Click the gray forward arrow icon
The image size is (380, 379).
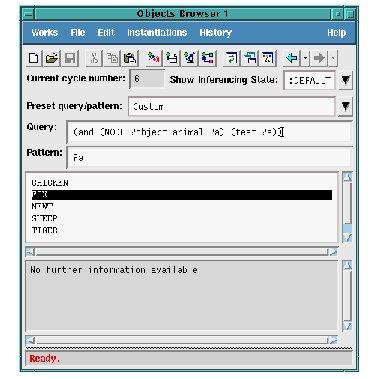pyautogui.click(x=320, y=58)
